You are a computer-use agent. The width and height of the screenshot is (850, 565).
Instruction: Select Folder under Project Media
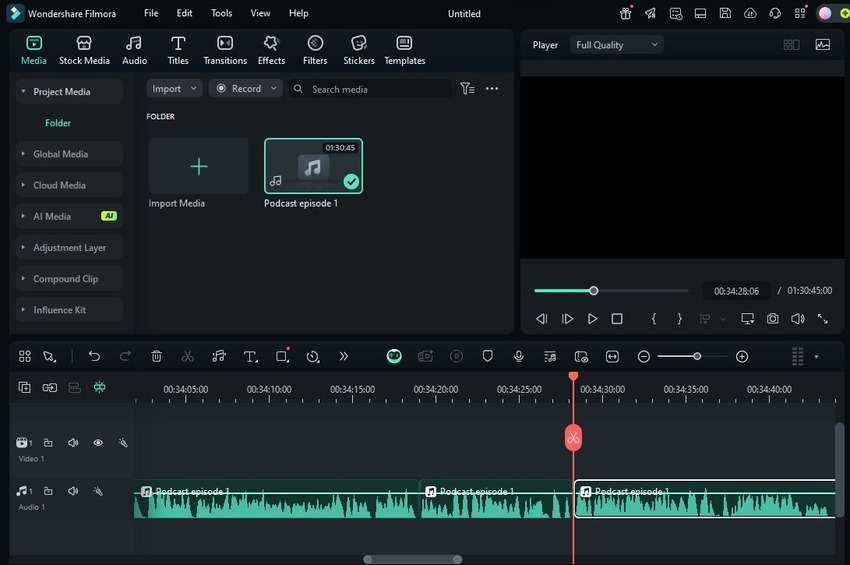point(58,123)
